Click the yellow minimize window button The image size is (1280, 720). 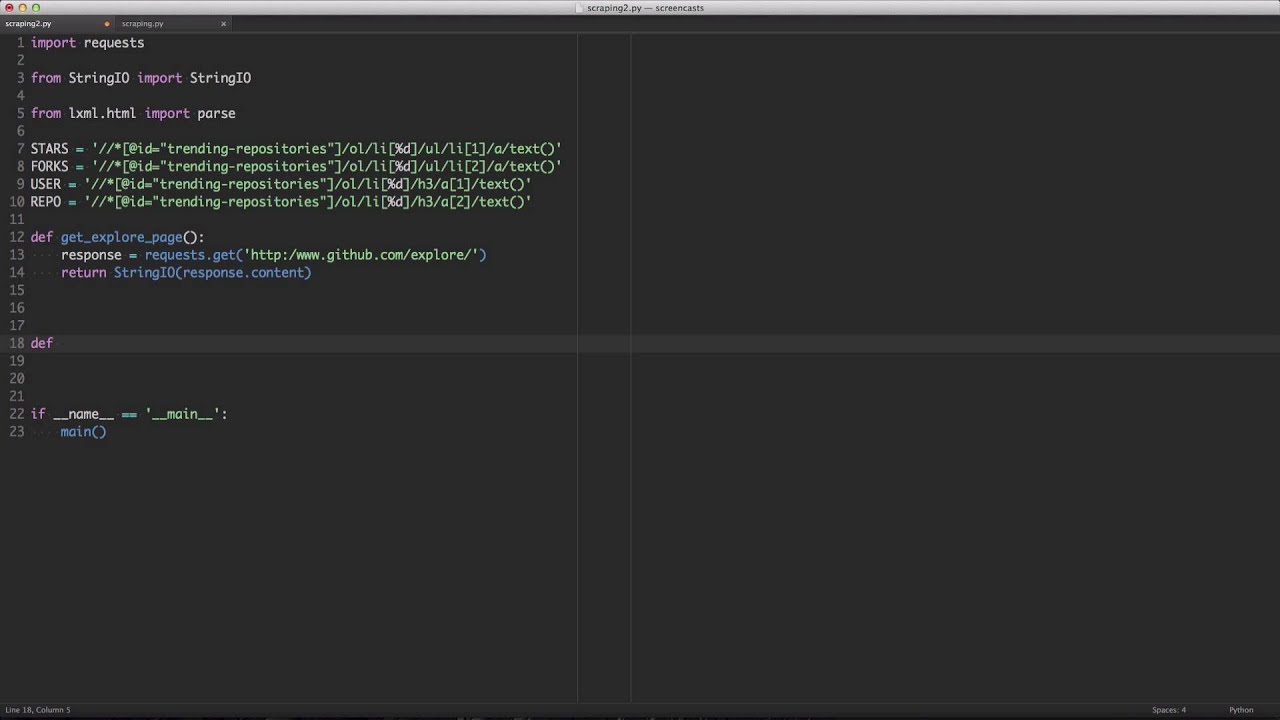(22, 8)
